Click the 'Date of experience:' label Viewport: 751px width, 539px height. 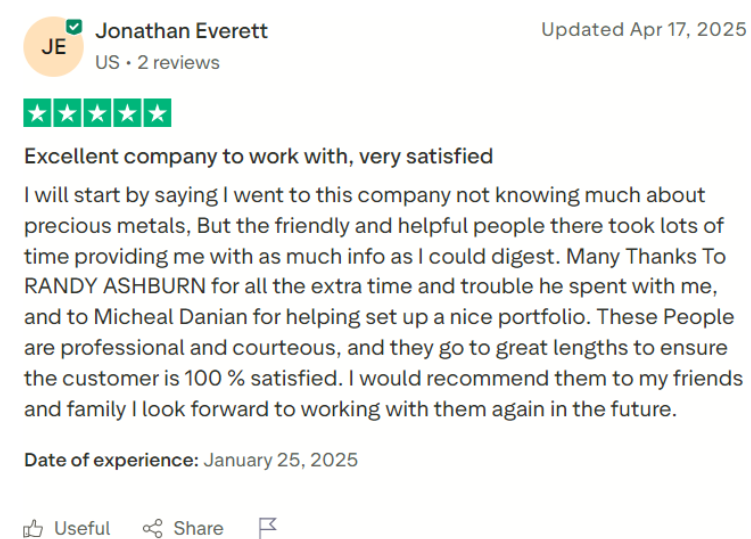pyautogui.click(x=111, y=460)
